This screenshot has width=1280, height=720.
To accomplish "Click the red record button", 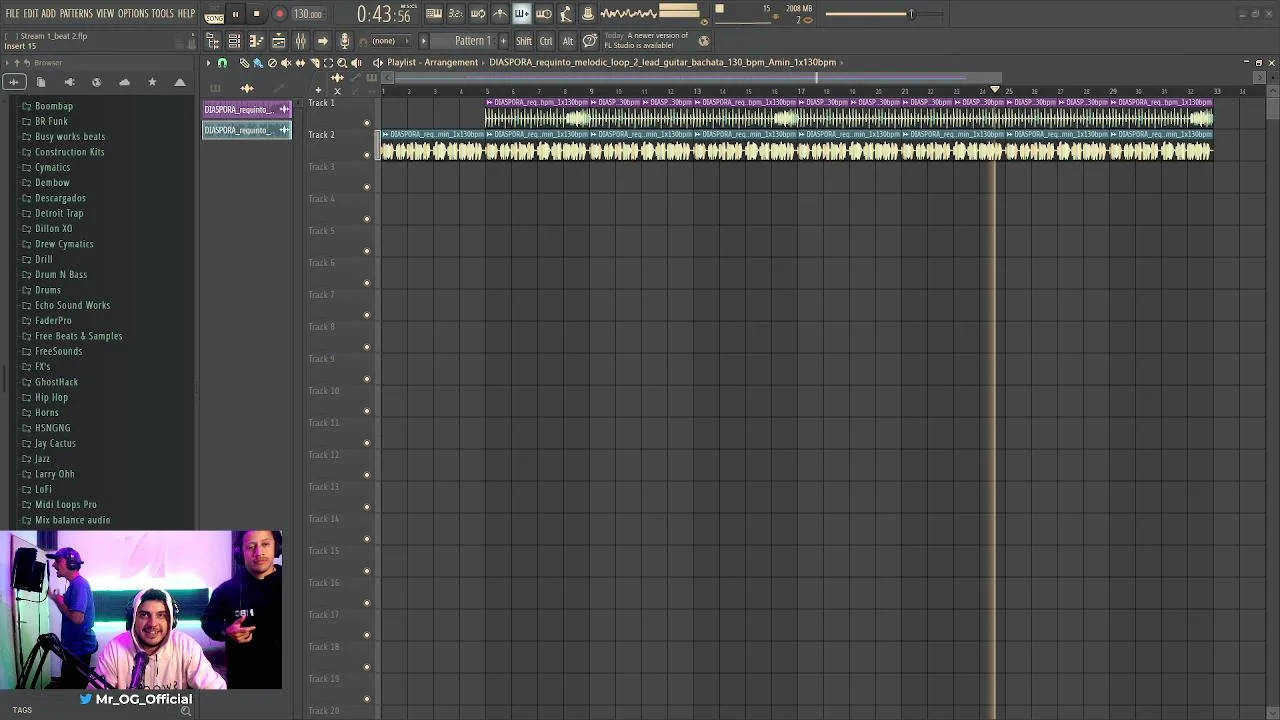I will click(280, 14).
